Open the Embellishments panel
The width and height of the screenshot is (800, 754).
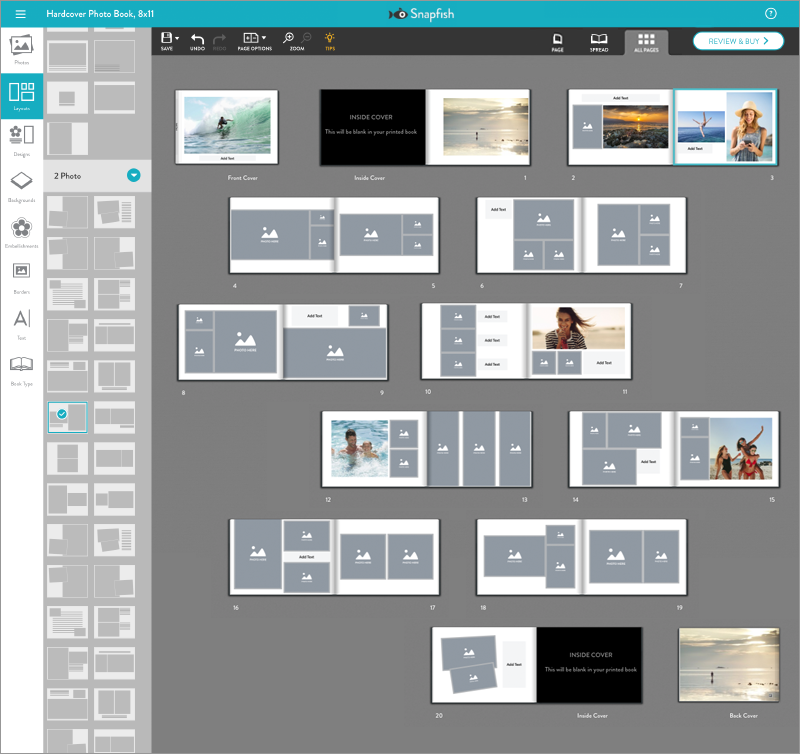coord(21,231)
